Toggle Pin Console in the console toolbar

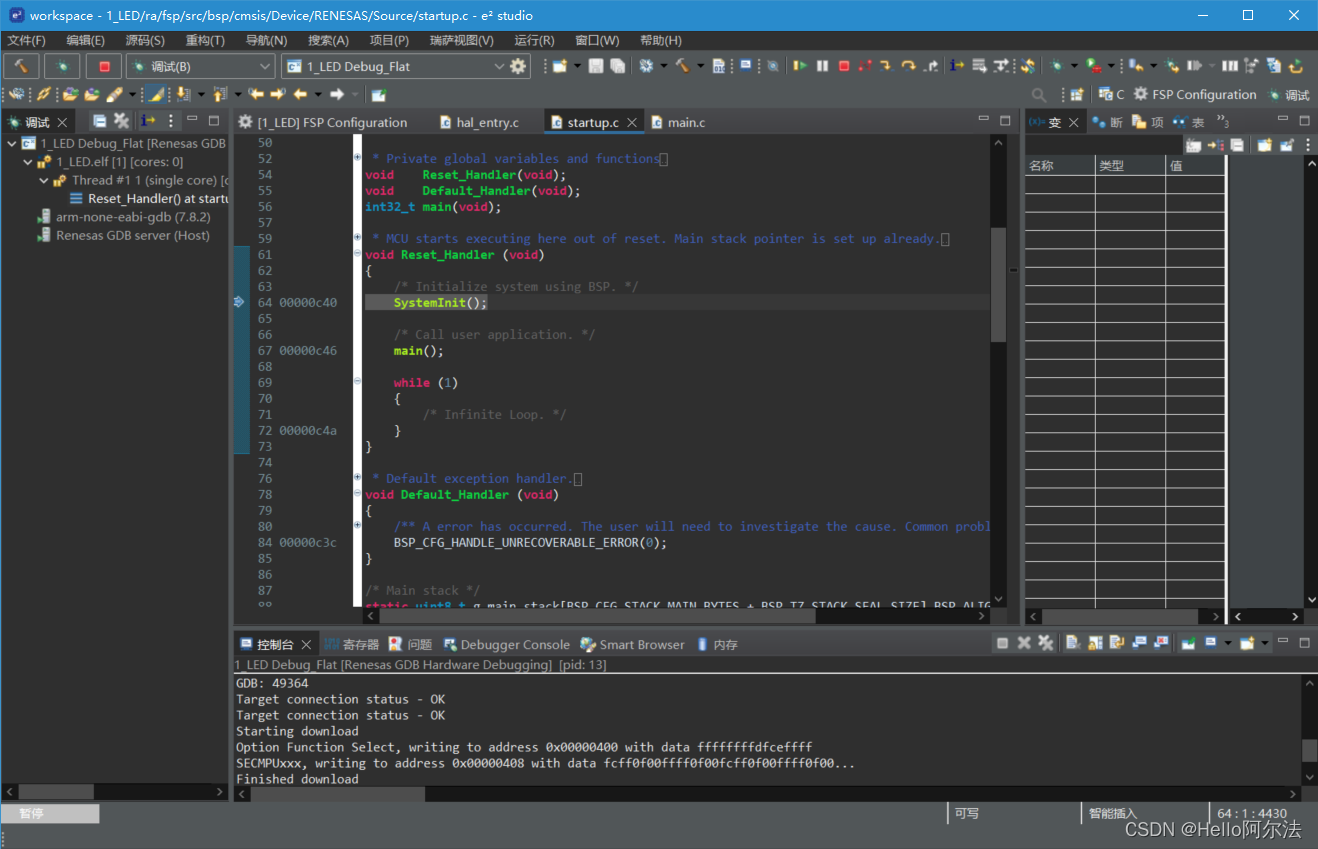(1188, 643)
